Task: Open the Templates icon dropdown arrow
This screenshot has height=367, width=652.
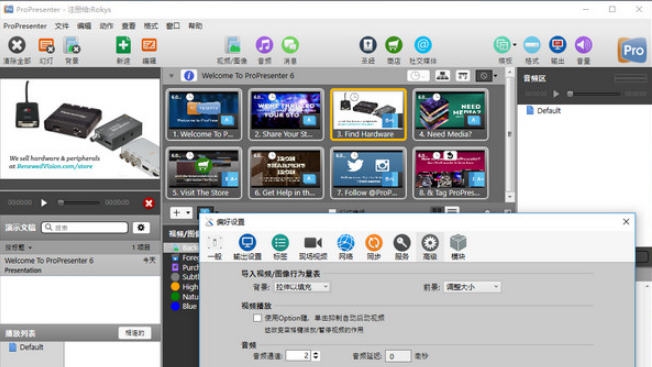Action: 514,44
